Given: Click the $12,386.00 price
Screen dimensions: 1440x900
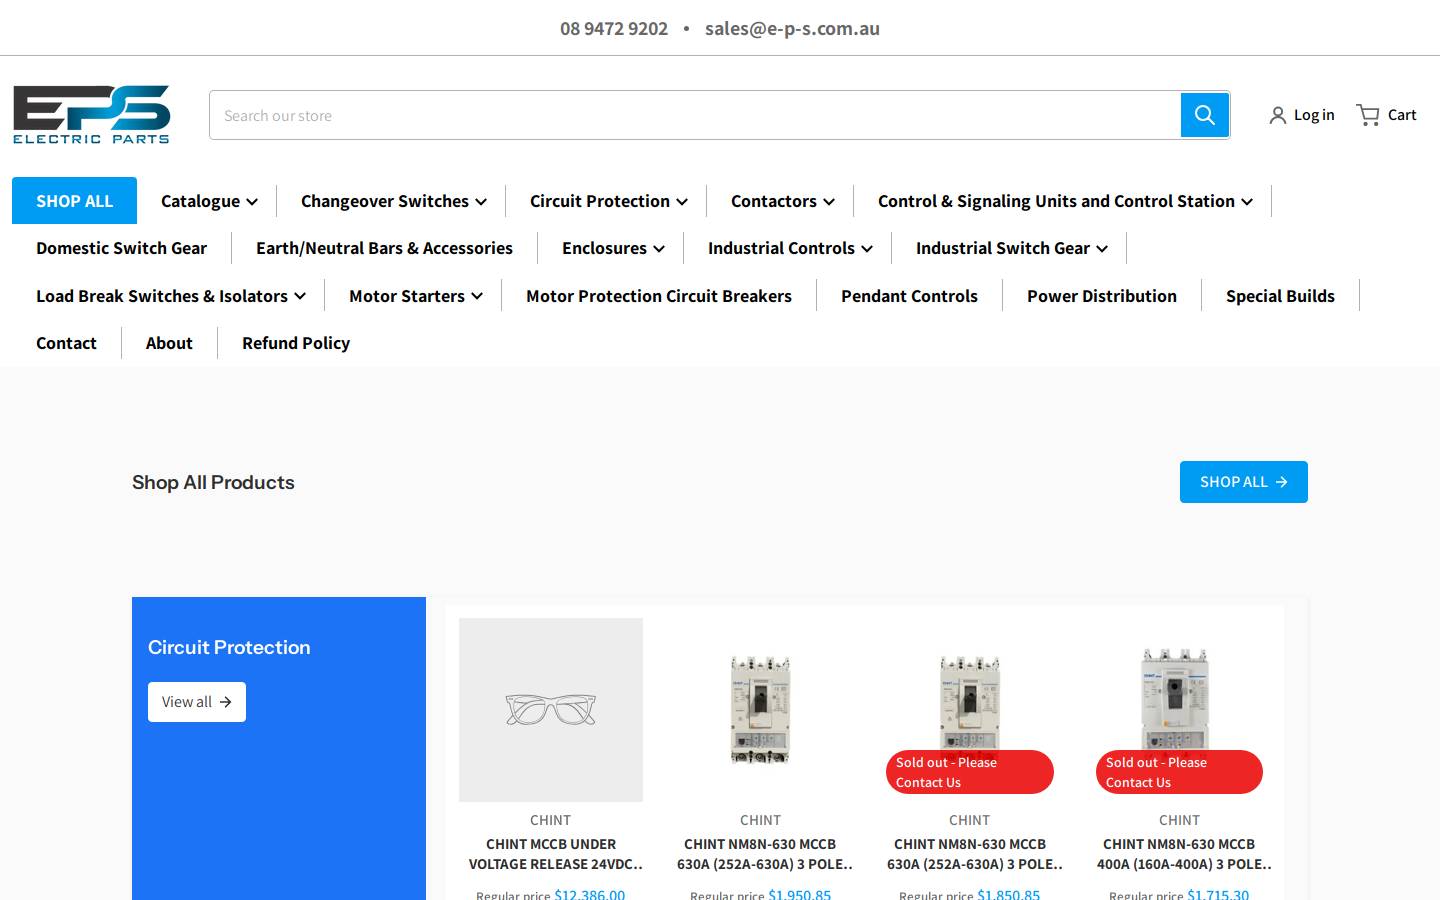Looking at the screenshot, I should pyautogui.click(x=590, y=894).
